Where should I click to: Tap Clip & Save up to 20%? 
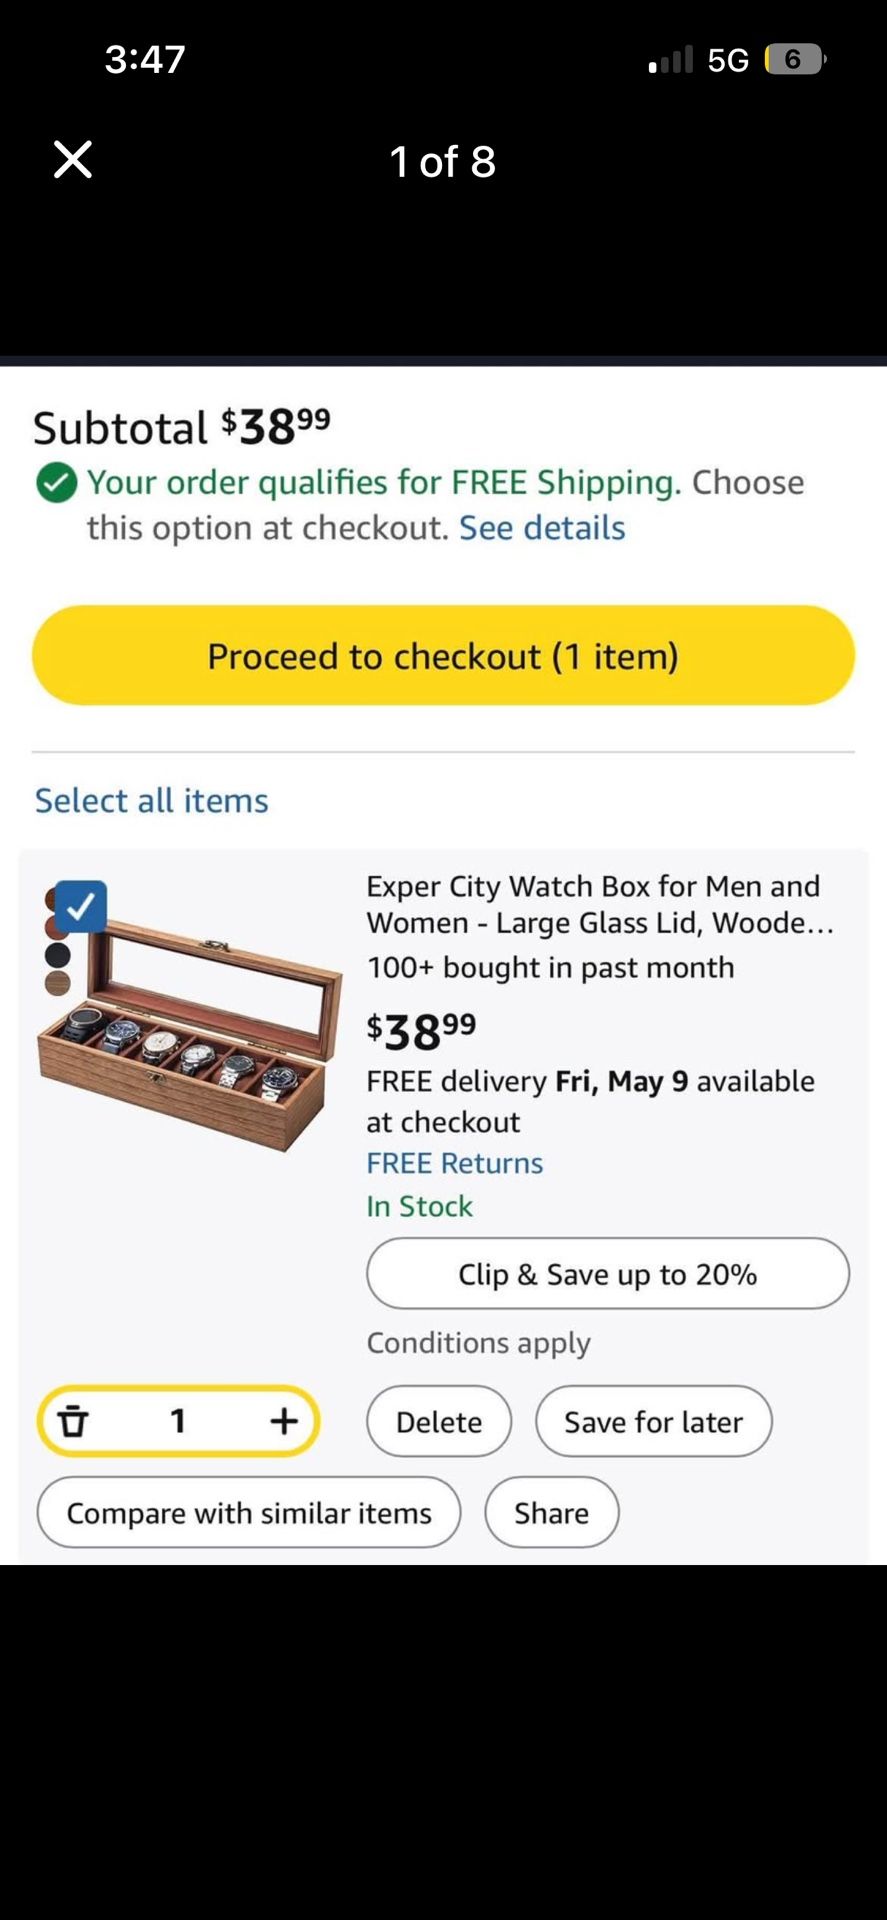point(606,1273)
